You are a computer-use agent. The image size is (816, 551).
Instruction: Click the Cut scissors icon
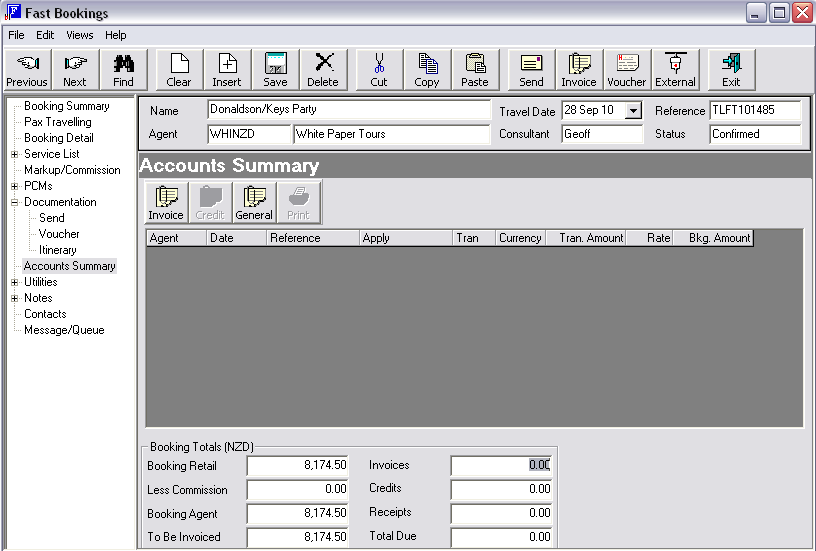[379, 63]
